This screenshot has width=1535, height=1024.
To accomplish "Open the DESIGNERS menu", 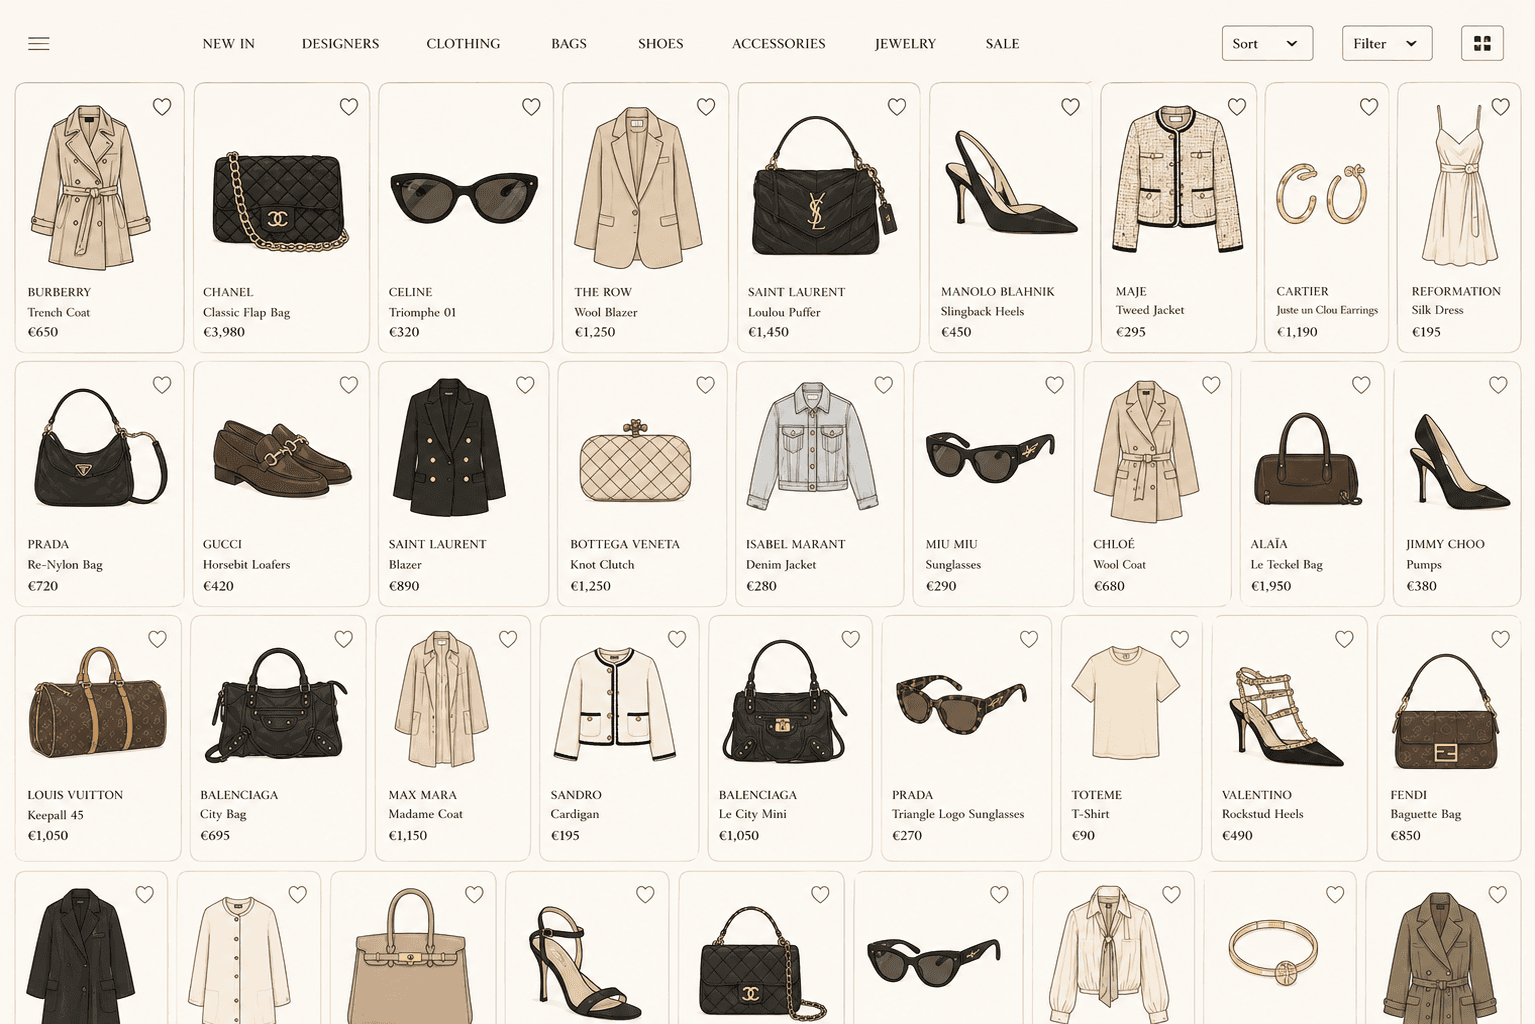I will [x=340, y=44].
